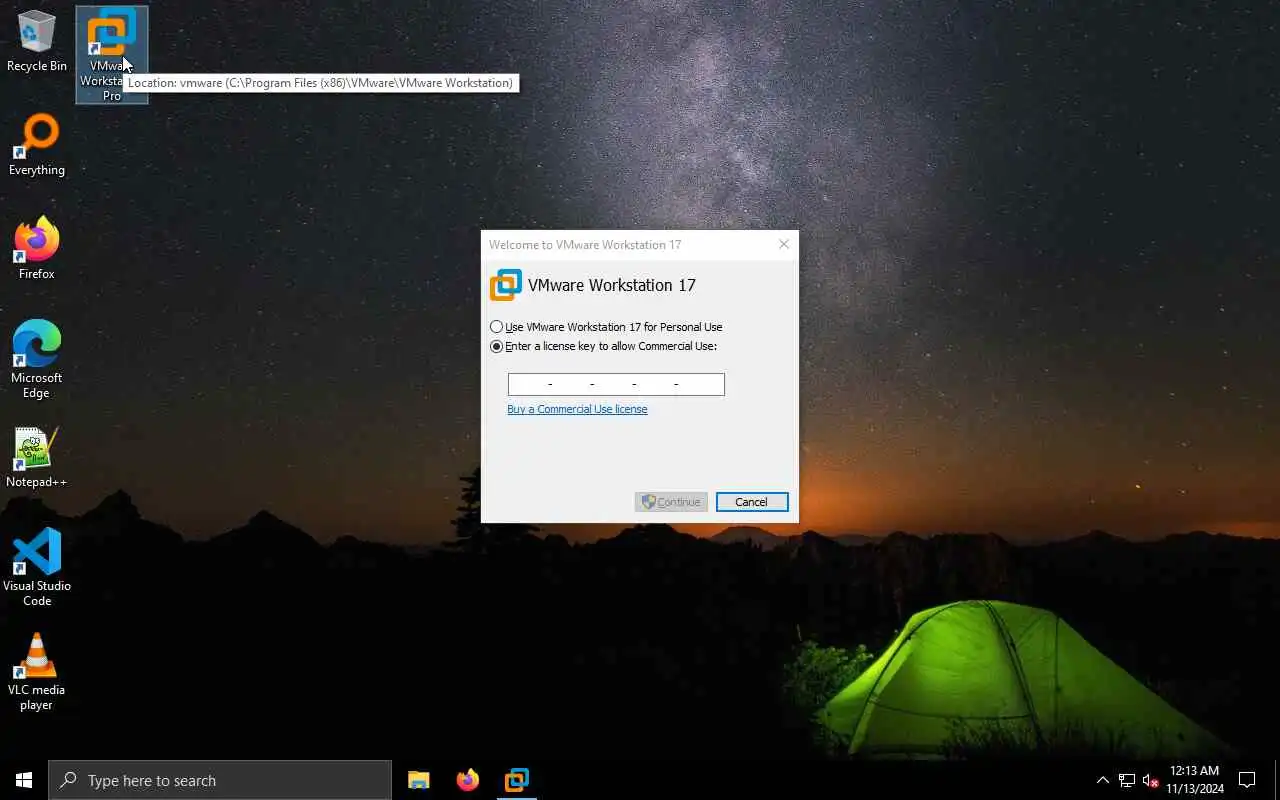Select the Enter a license key option
The height and width of the screenshot is (800, 1280).
click(x=603, y=347)
